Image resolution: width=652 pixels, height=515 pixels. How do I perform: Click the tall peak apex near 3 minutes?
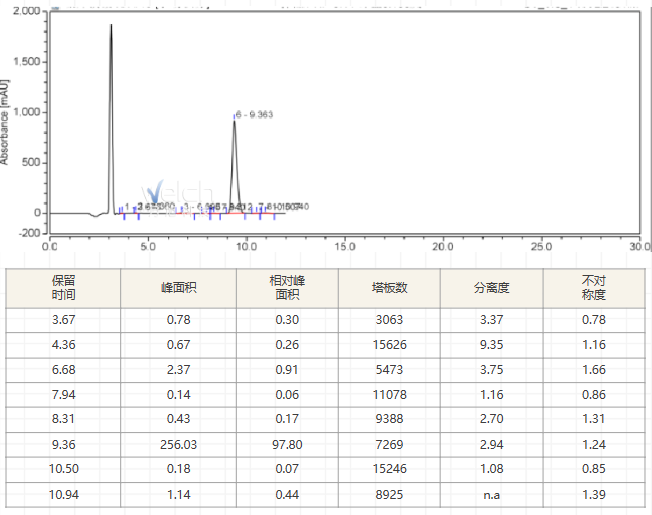tap(111, 26)
